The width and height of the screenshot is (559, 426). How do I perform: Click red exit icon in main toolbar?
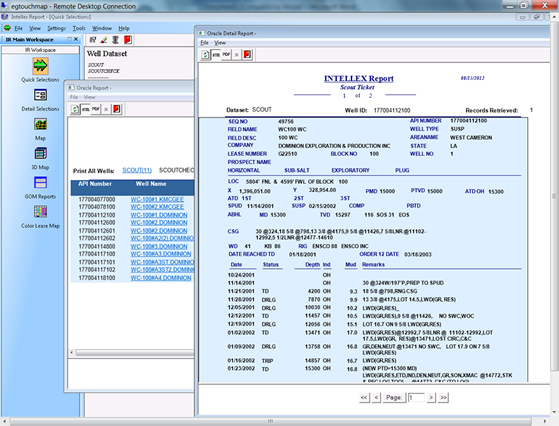pyautogui.click(x=128, y=40)
